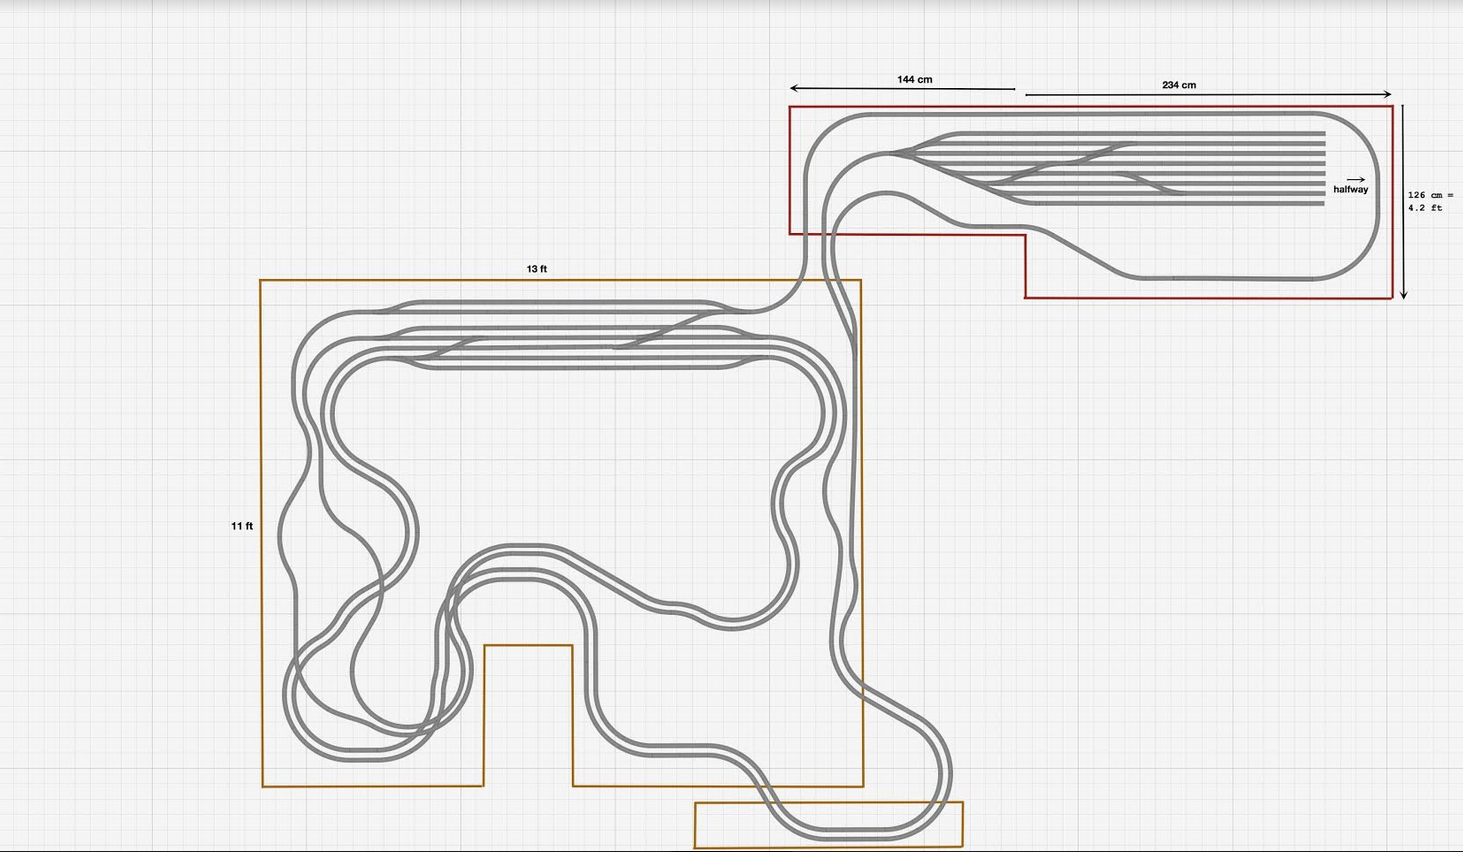Click the step corner of the red outline's bottom edge

coord(1025,236)
